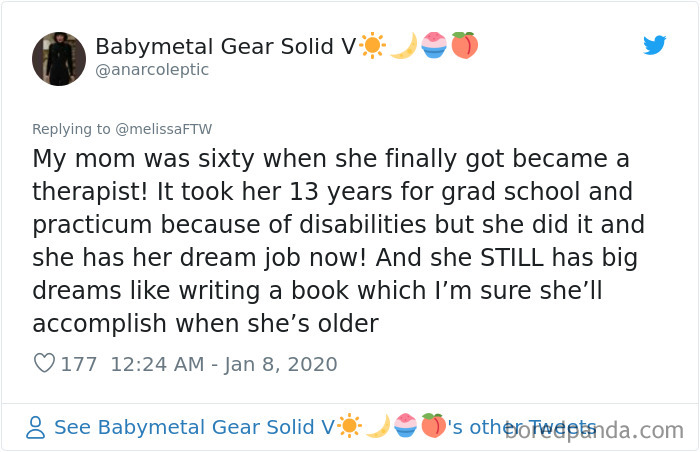Screen dimensions: 700x452
Task: Visit the @anarcoleptic handle
Action: 152,70
